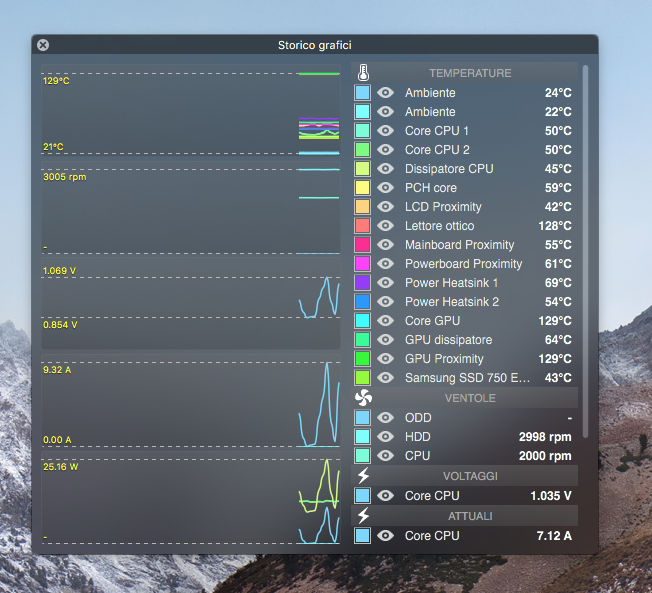Click the VENTOLE section header

pos(465,398)
